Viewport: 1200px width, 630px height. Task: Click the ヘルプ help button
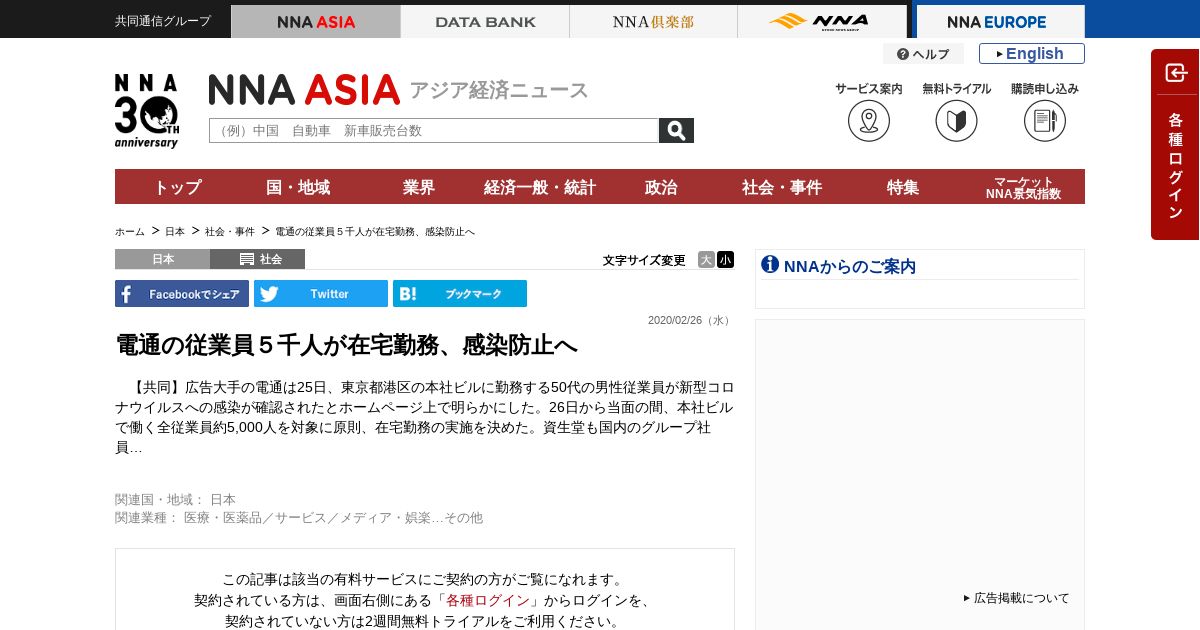[923, 54]
